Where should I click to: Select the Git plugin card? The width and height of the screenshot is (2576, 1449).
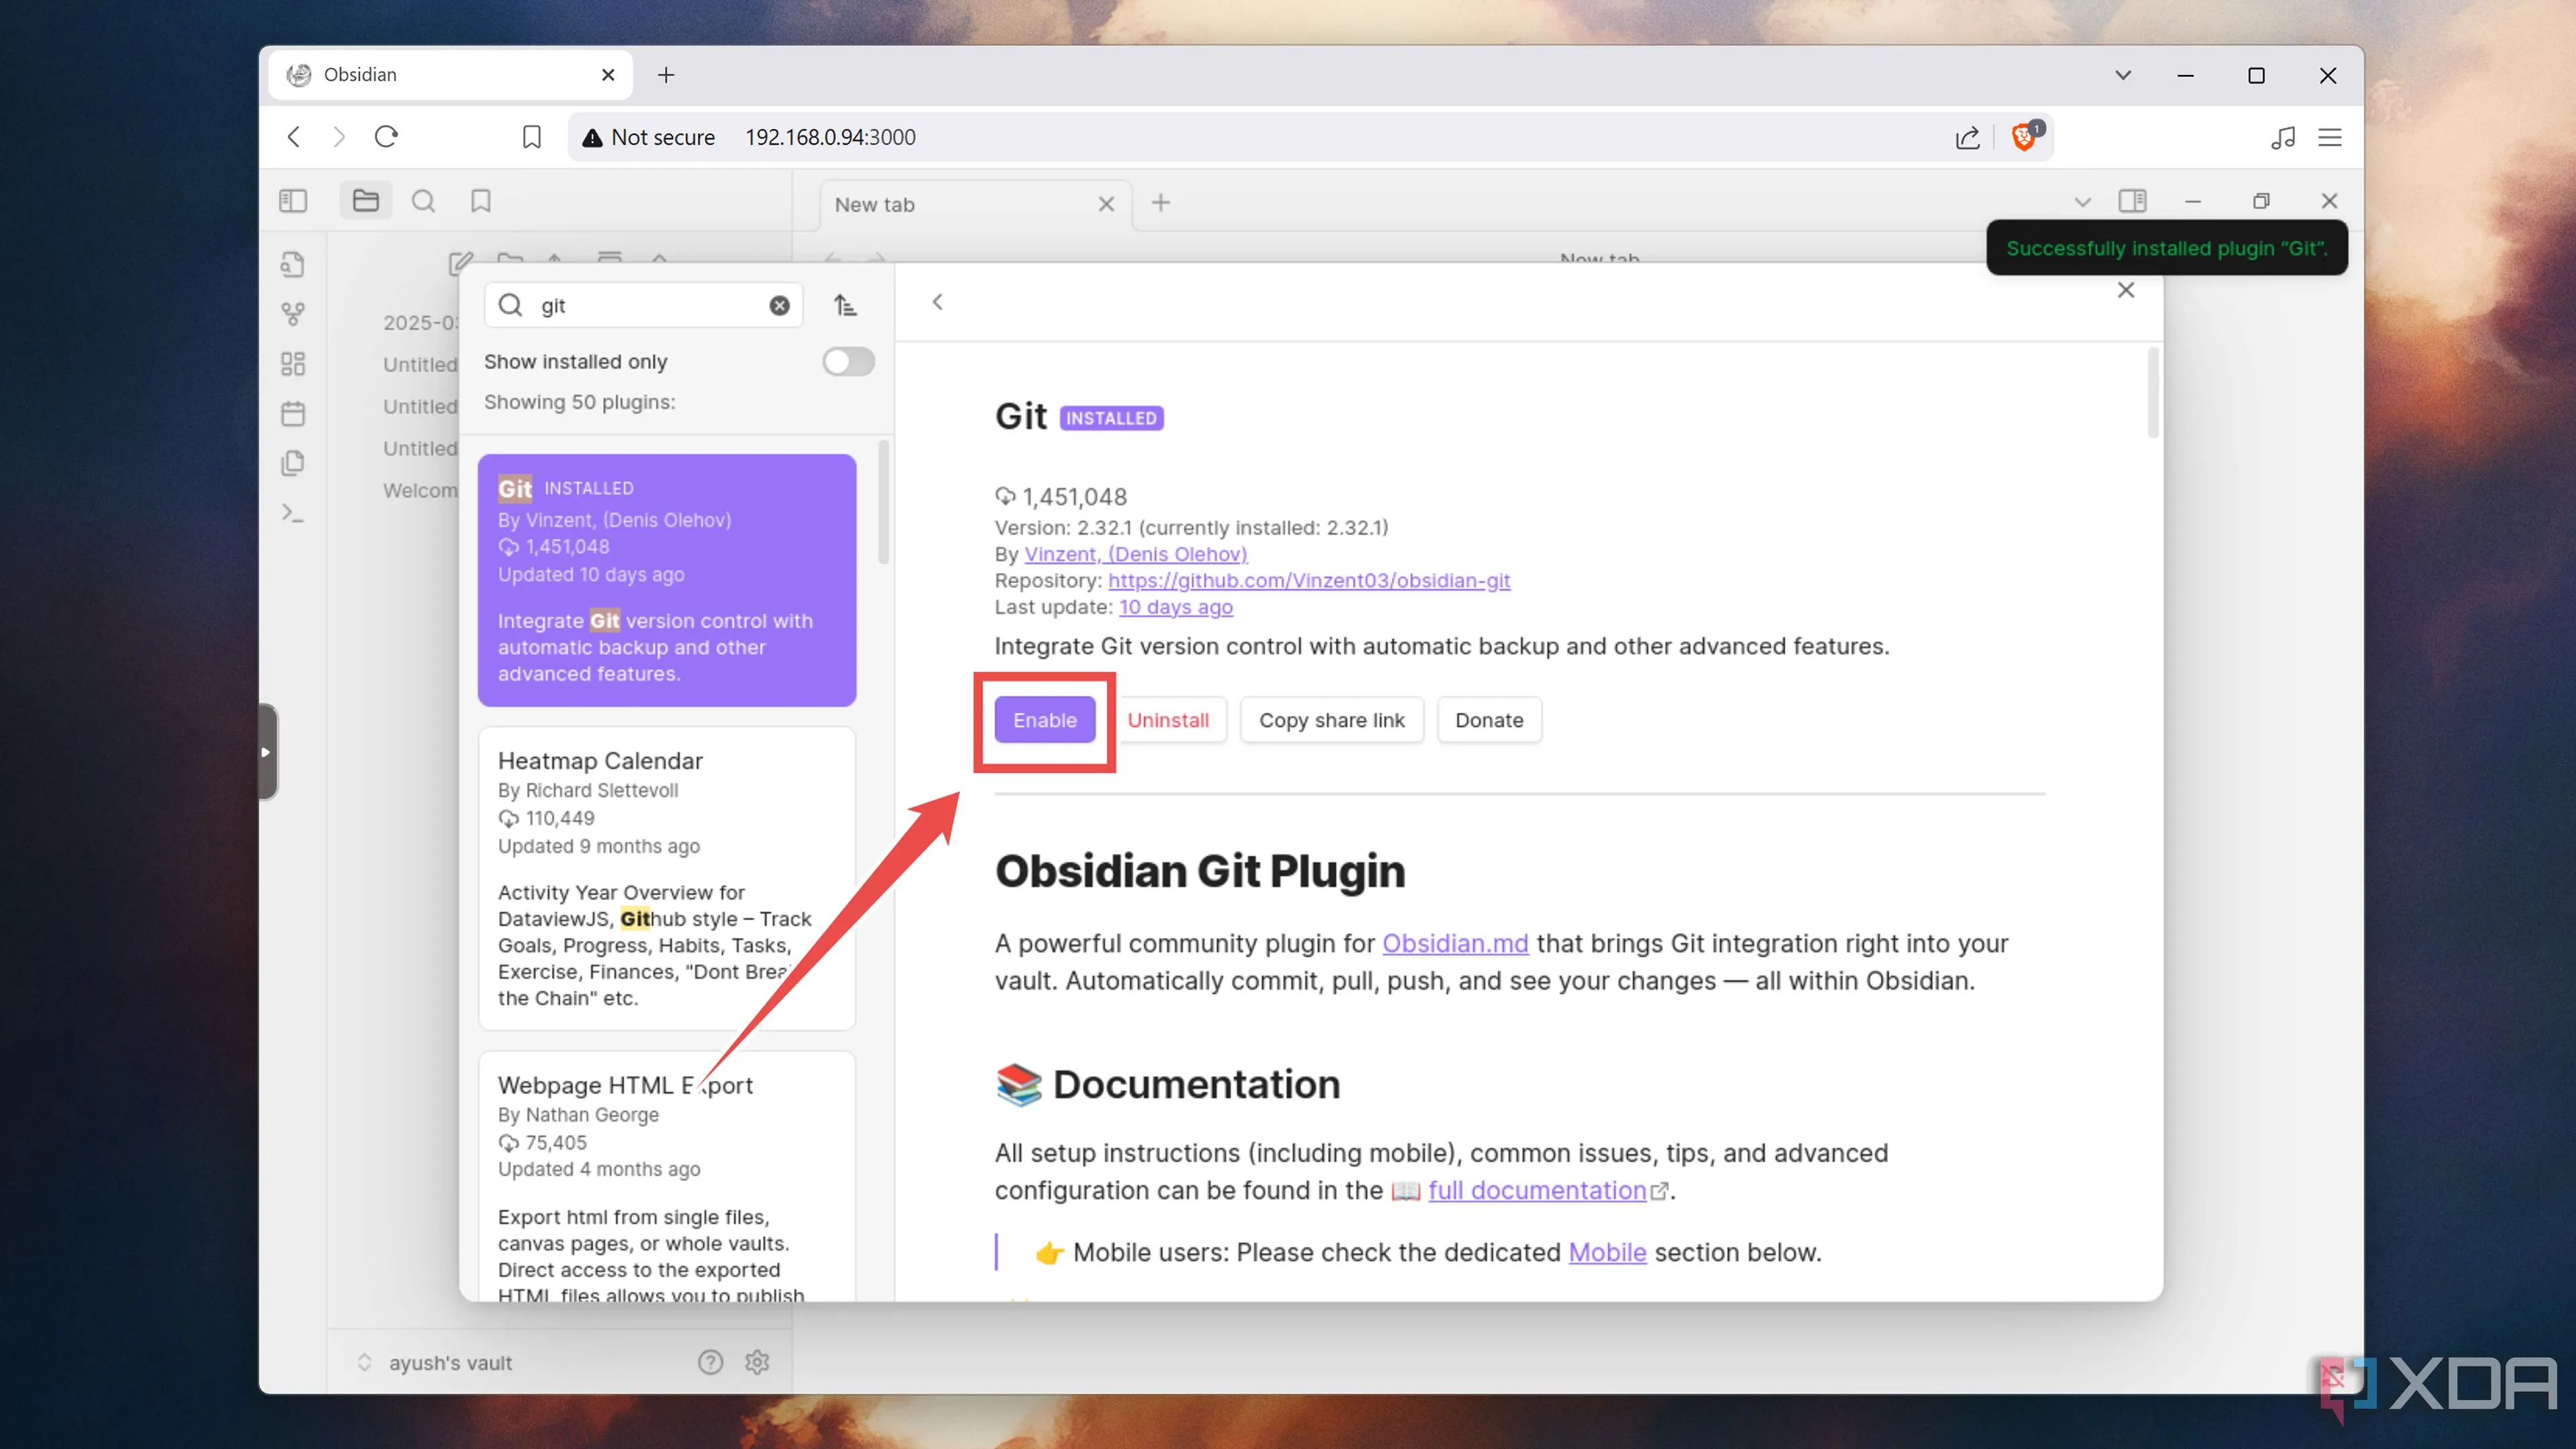[667, 580]
